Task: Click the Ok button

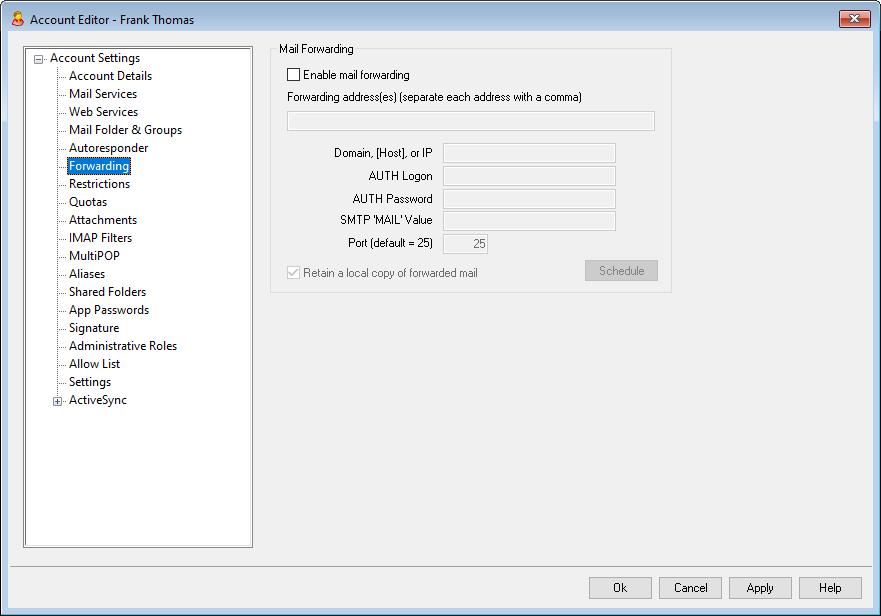Action: (620, 588)
